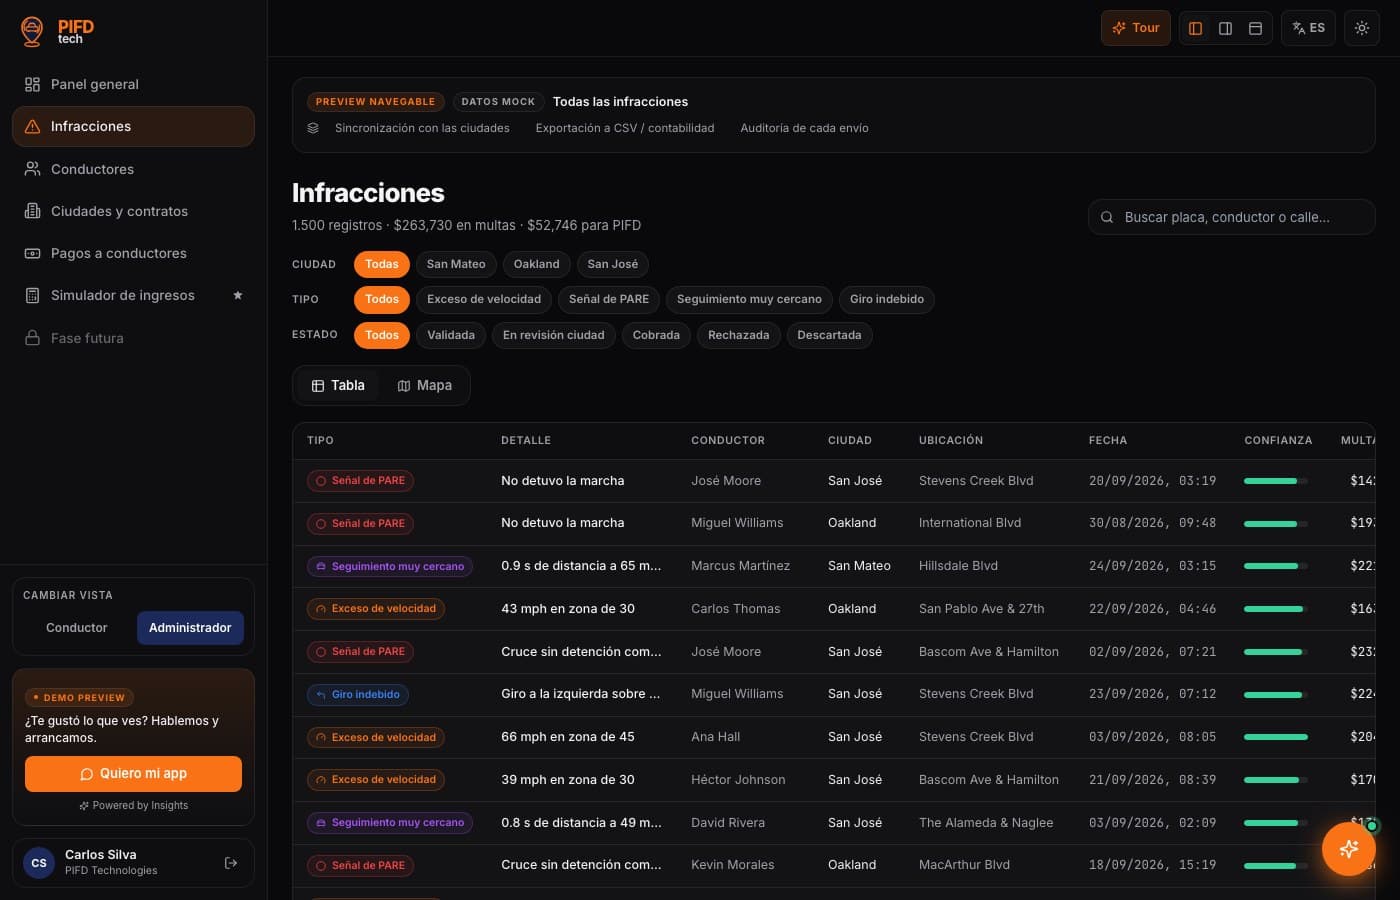Filter status by Cobrada

point(656,335)
